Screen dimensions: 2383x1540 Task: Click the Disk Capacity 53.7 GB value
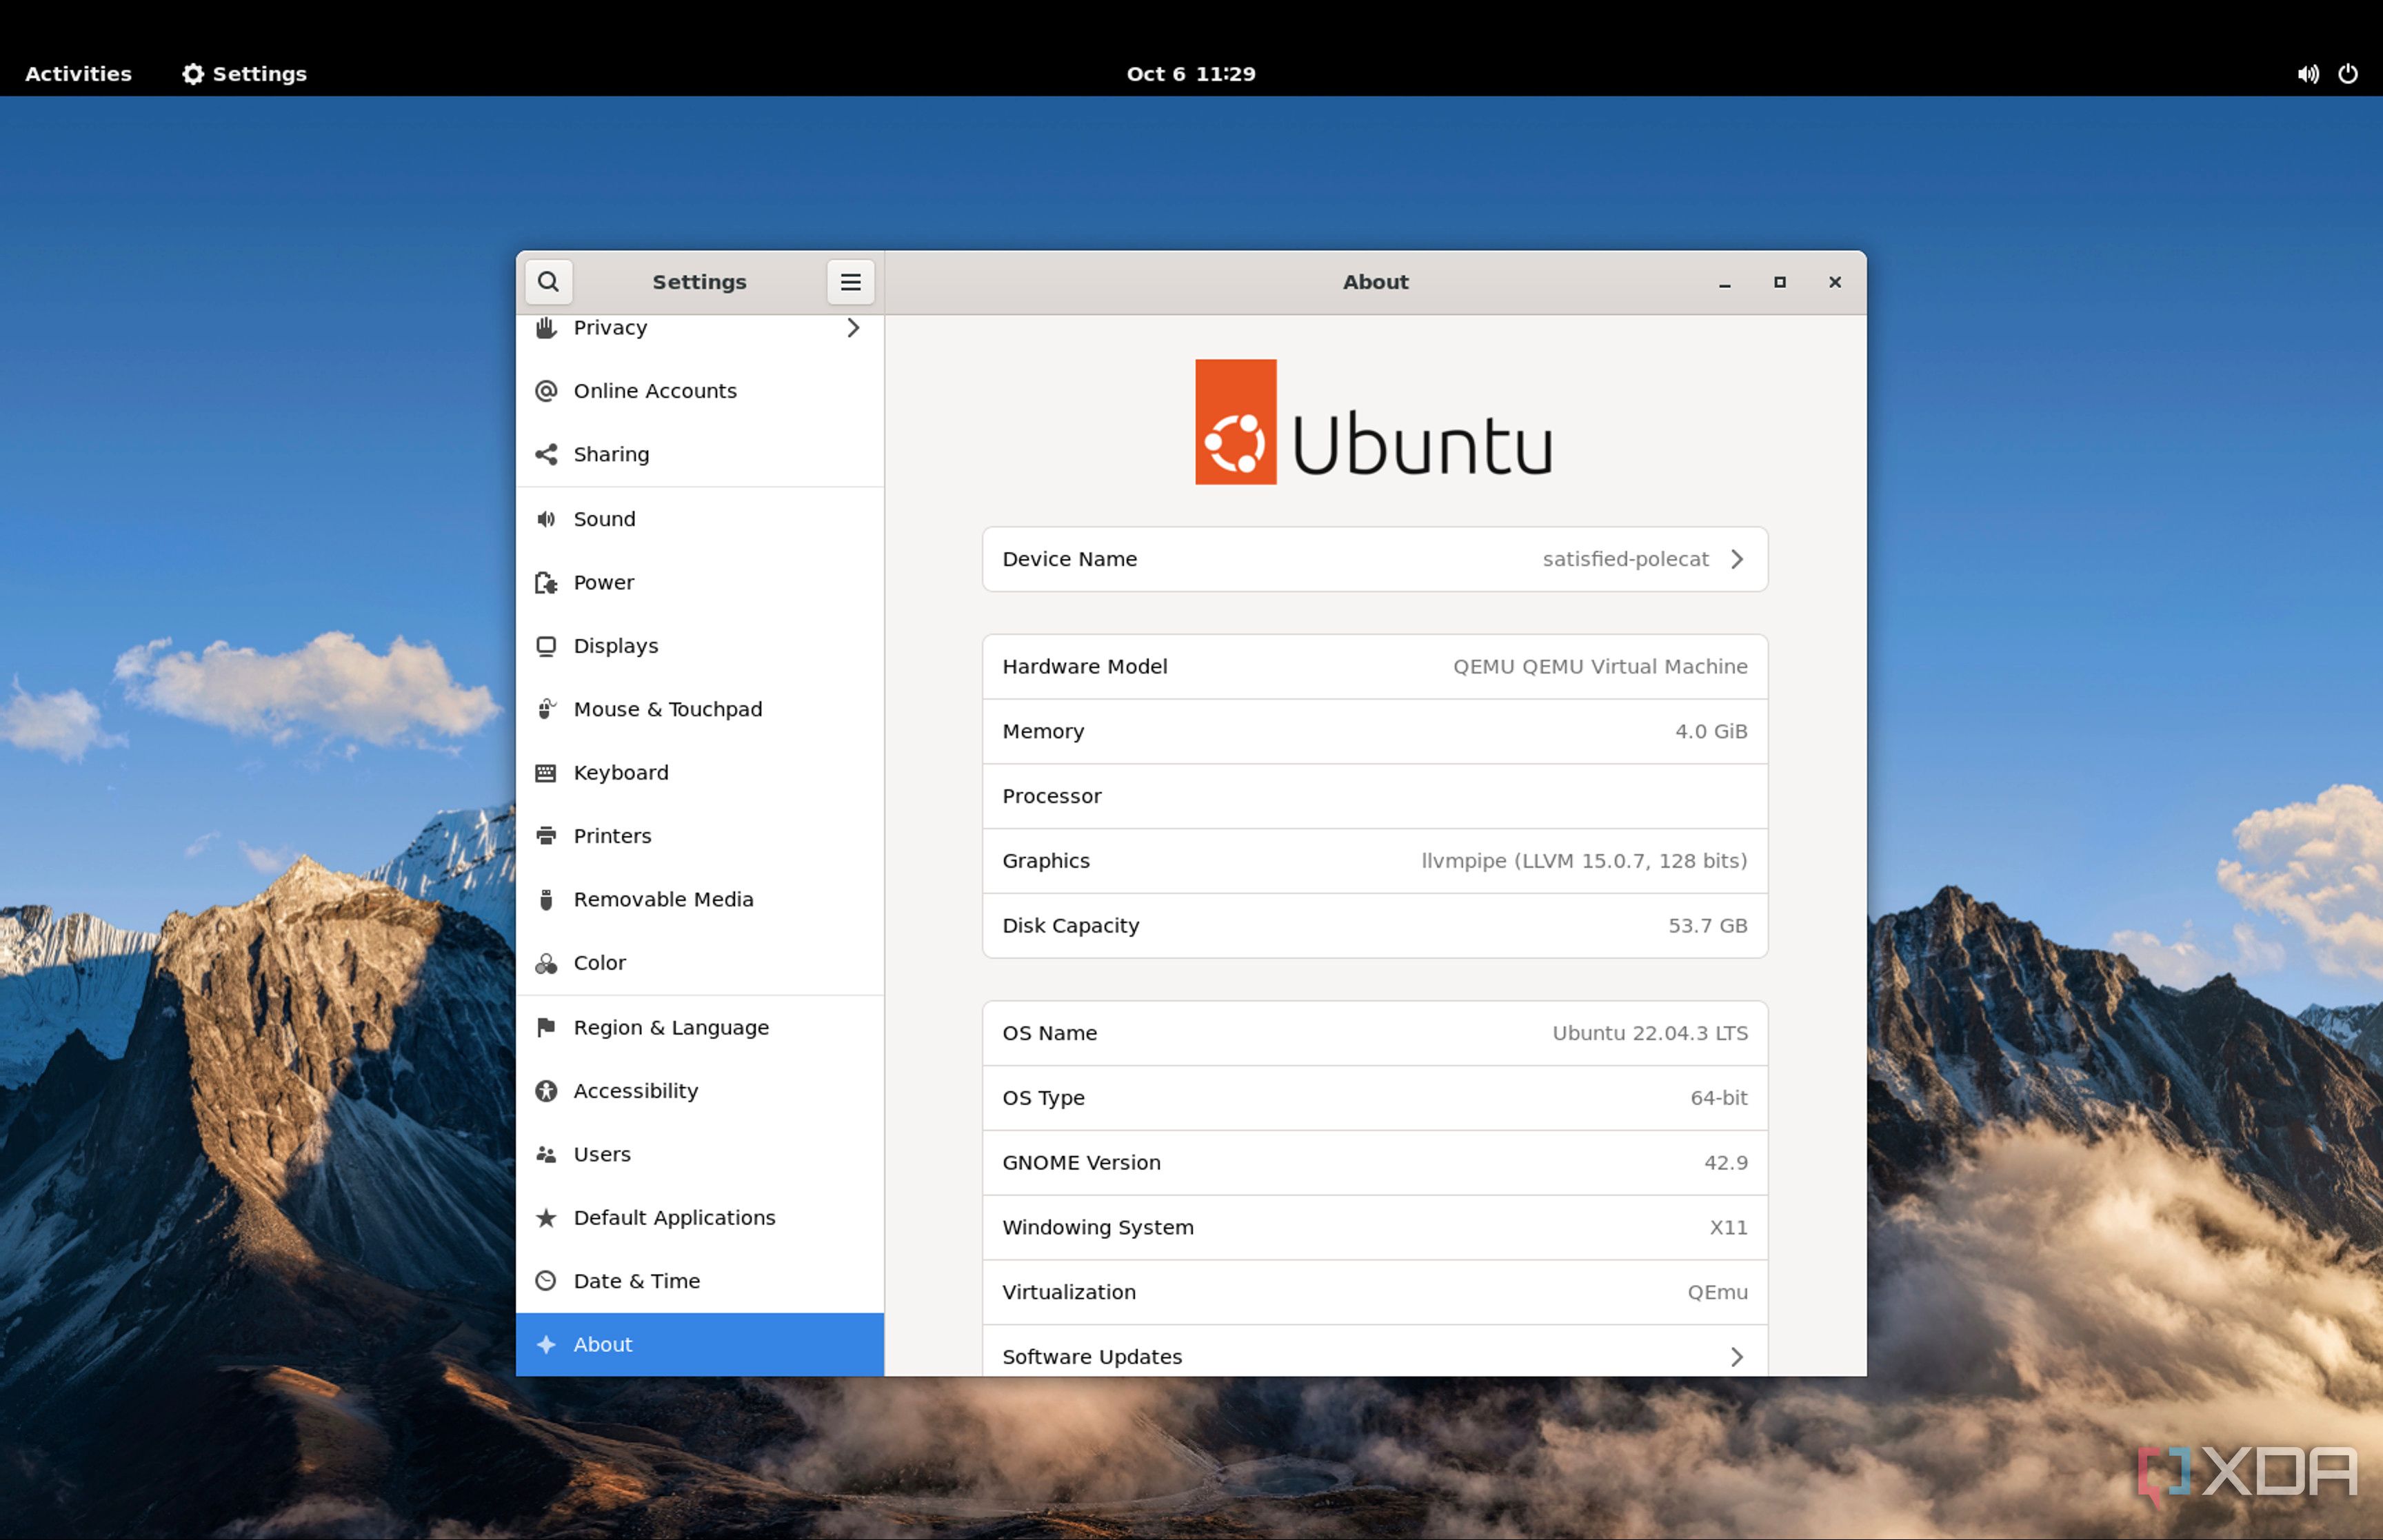pyautogui.click(x=1707, y=926)
